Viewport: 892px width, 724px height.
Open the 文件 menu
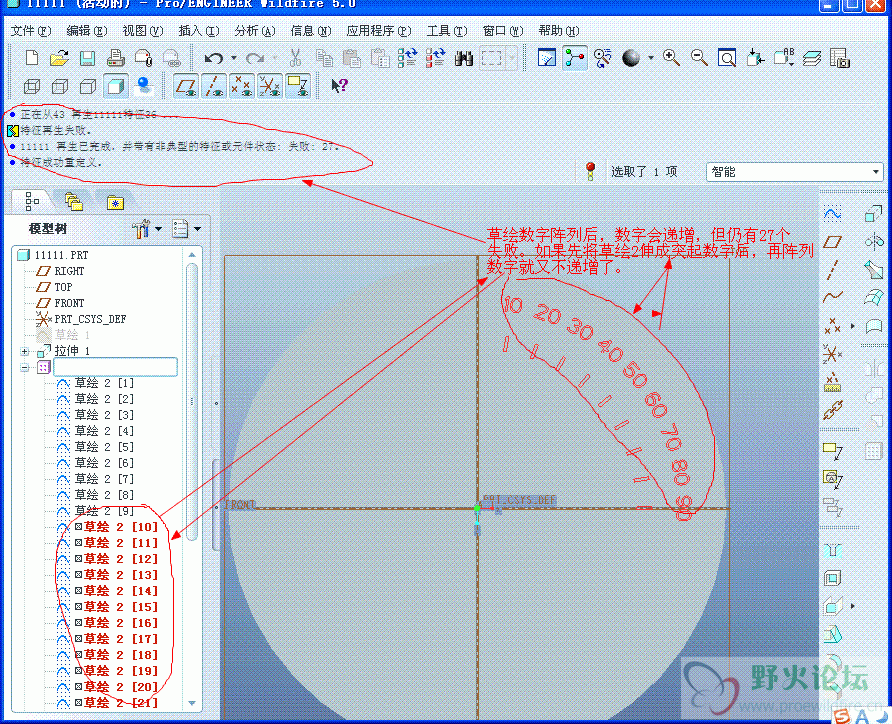pyautogui.click(x=31, y=31)
